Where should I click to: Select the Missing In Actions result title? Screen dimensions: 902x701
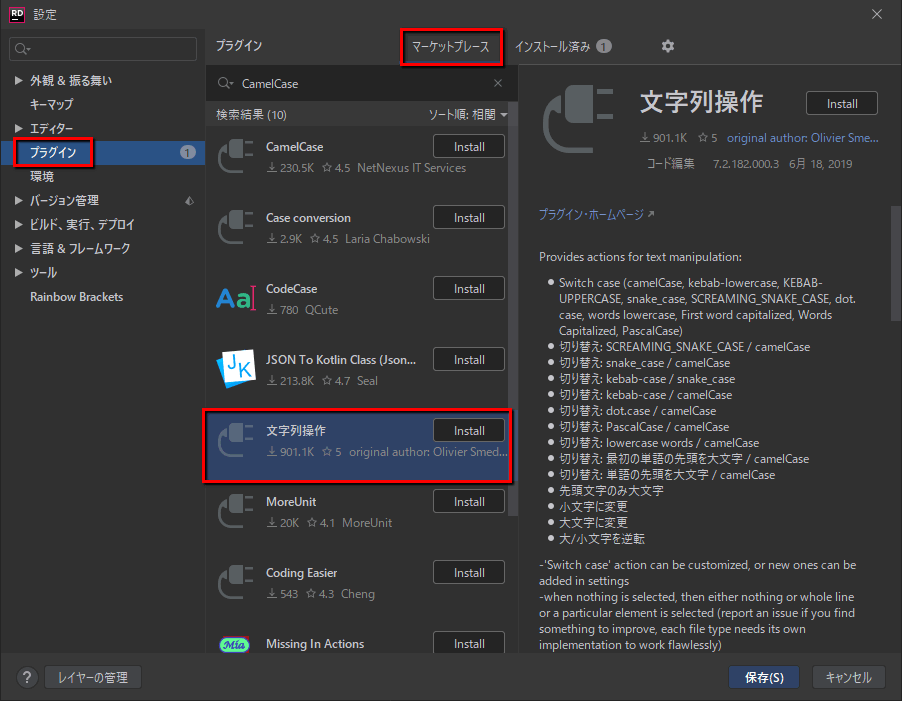pyautogui.click(x=315, y=643)
